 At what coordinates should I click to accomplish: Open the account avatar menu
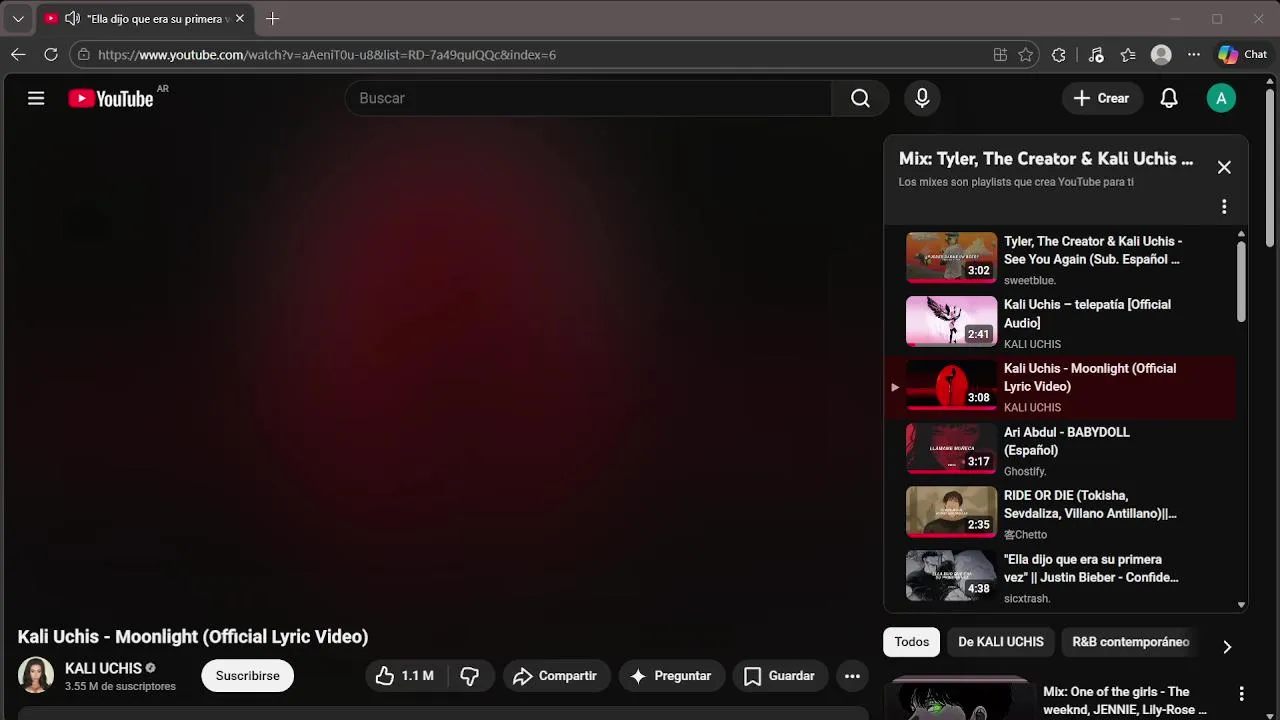pos(1221,98)
